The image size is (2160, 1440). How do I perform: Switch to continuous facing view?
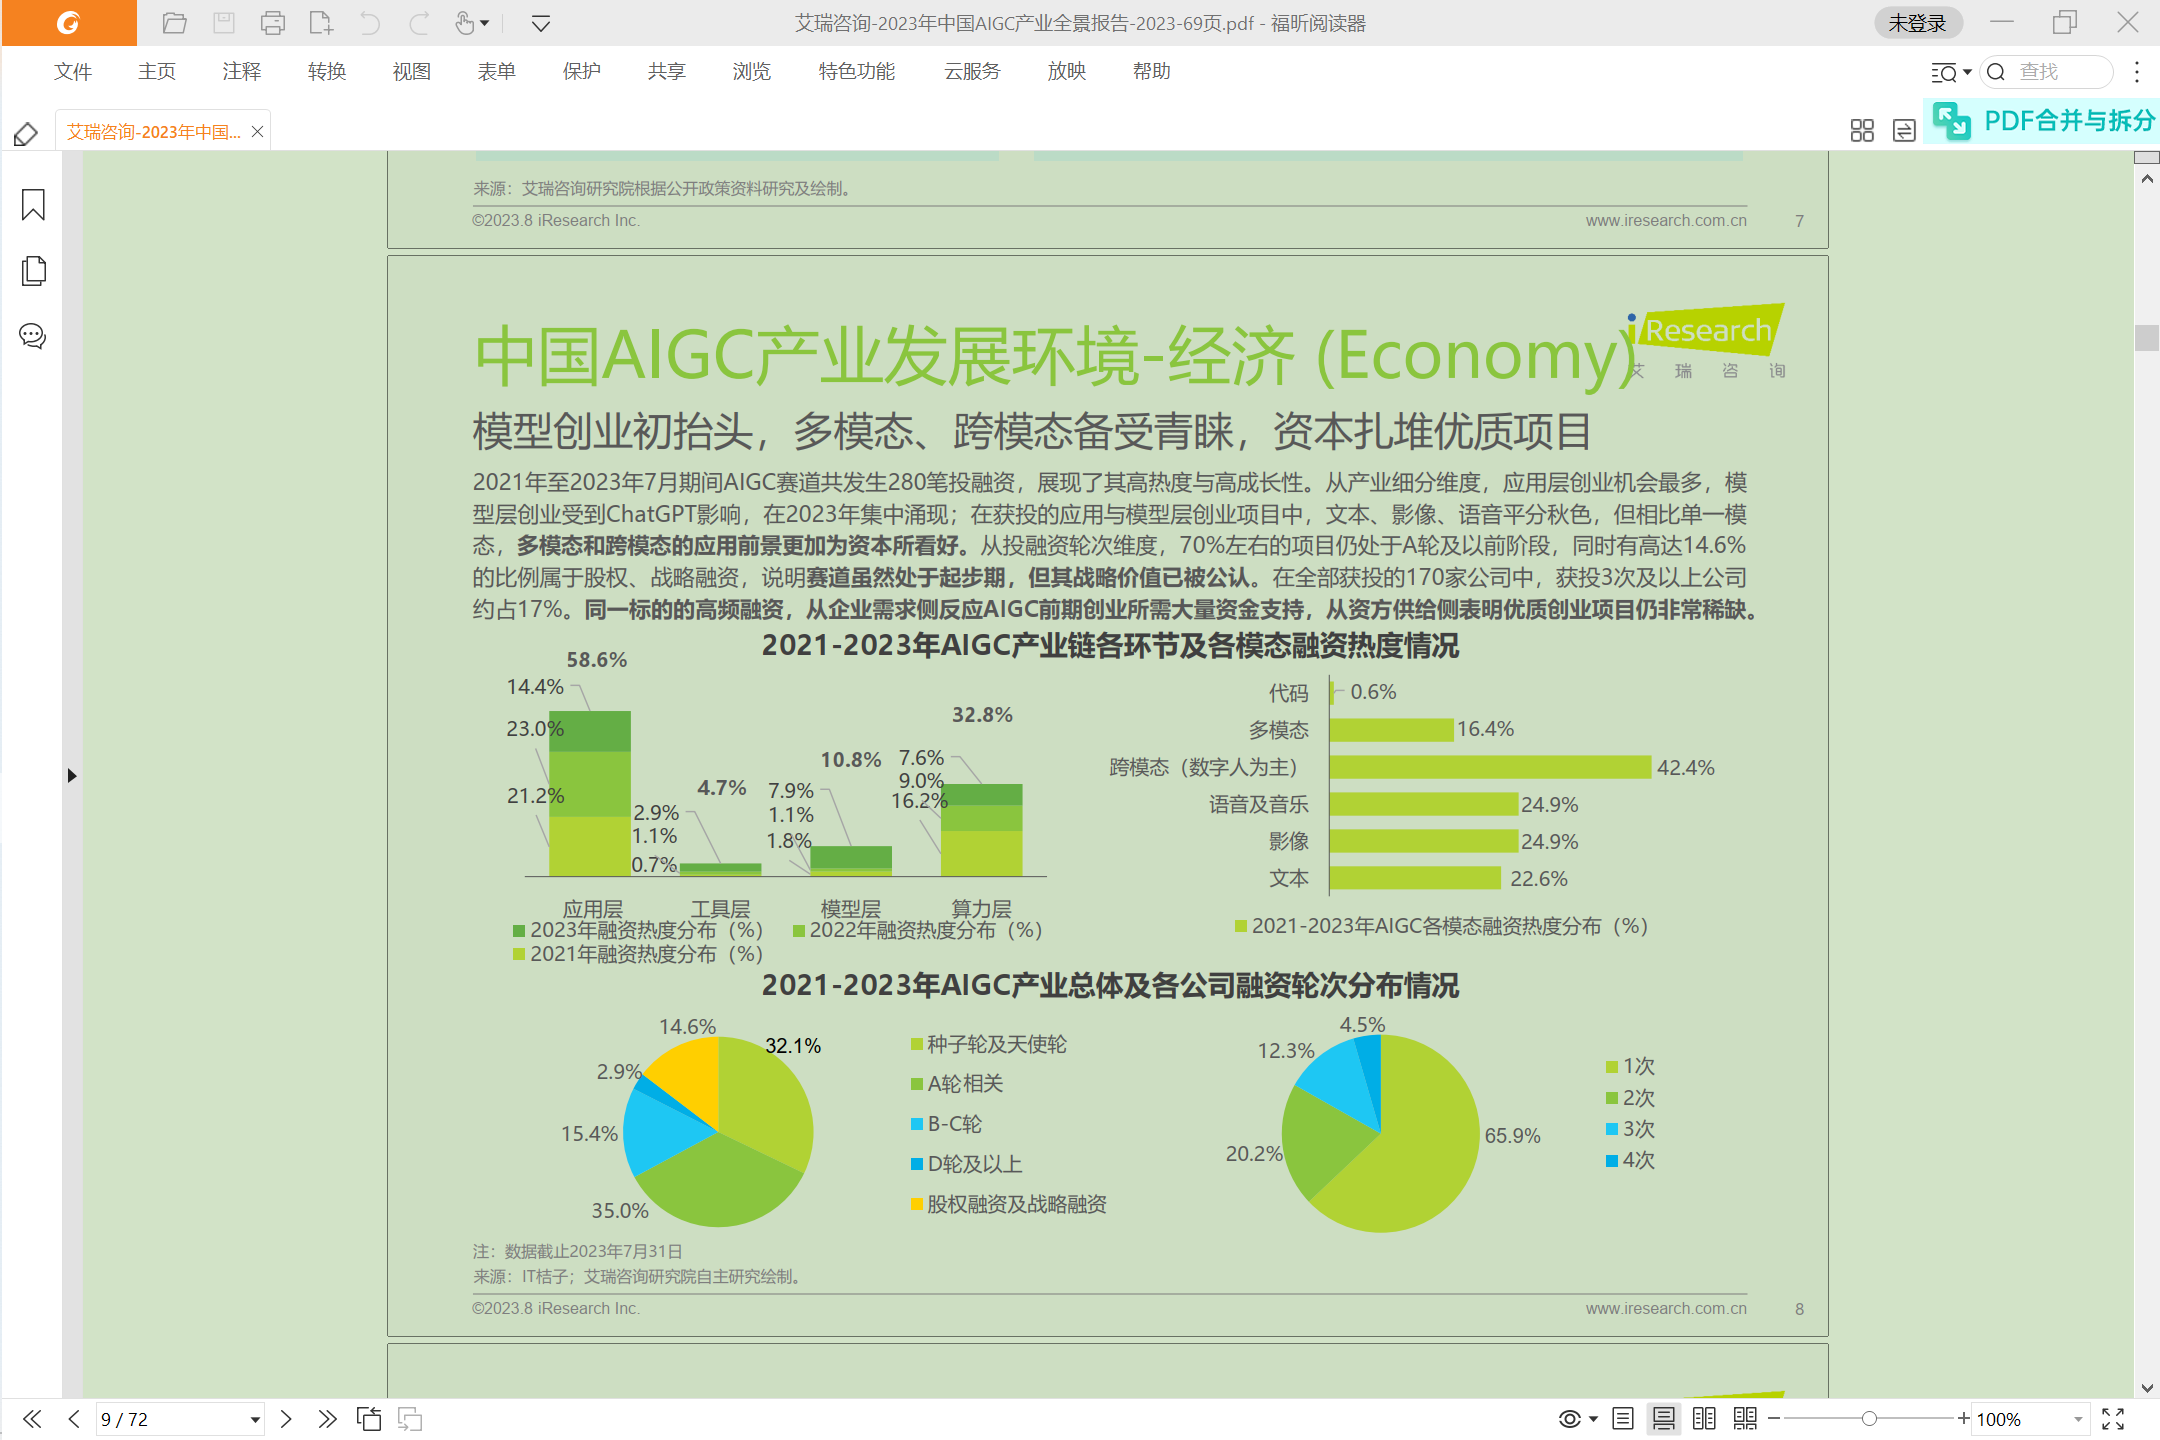(x=1745, y=1419)
